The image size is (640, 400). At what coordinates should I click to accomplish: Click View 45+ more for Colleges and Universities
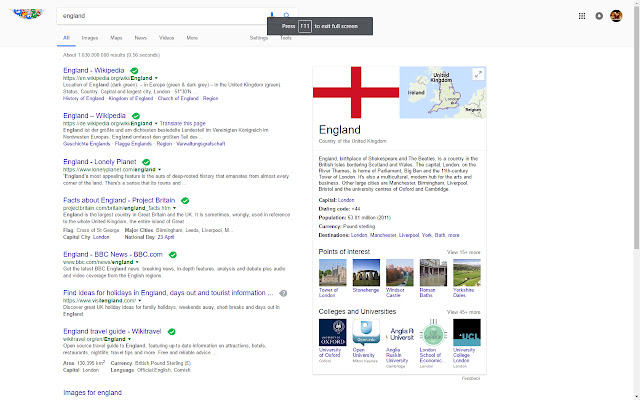click(x=463, y=312)
